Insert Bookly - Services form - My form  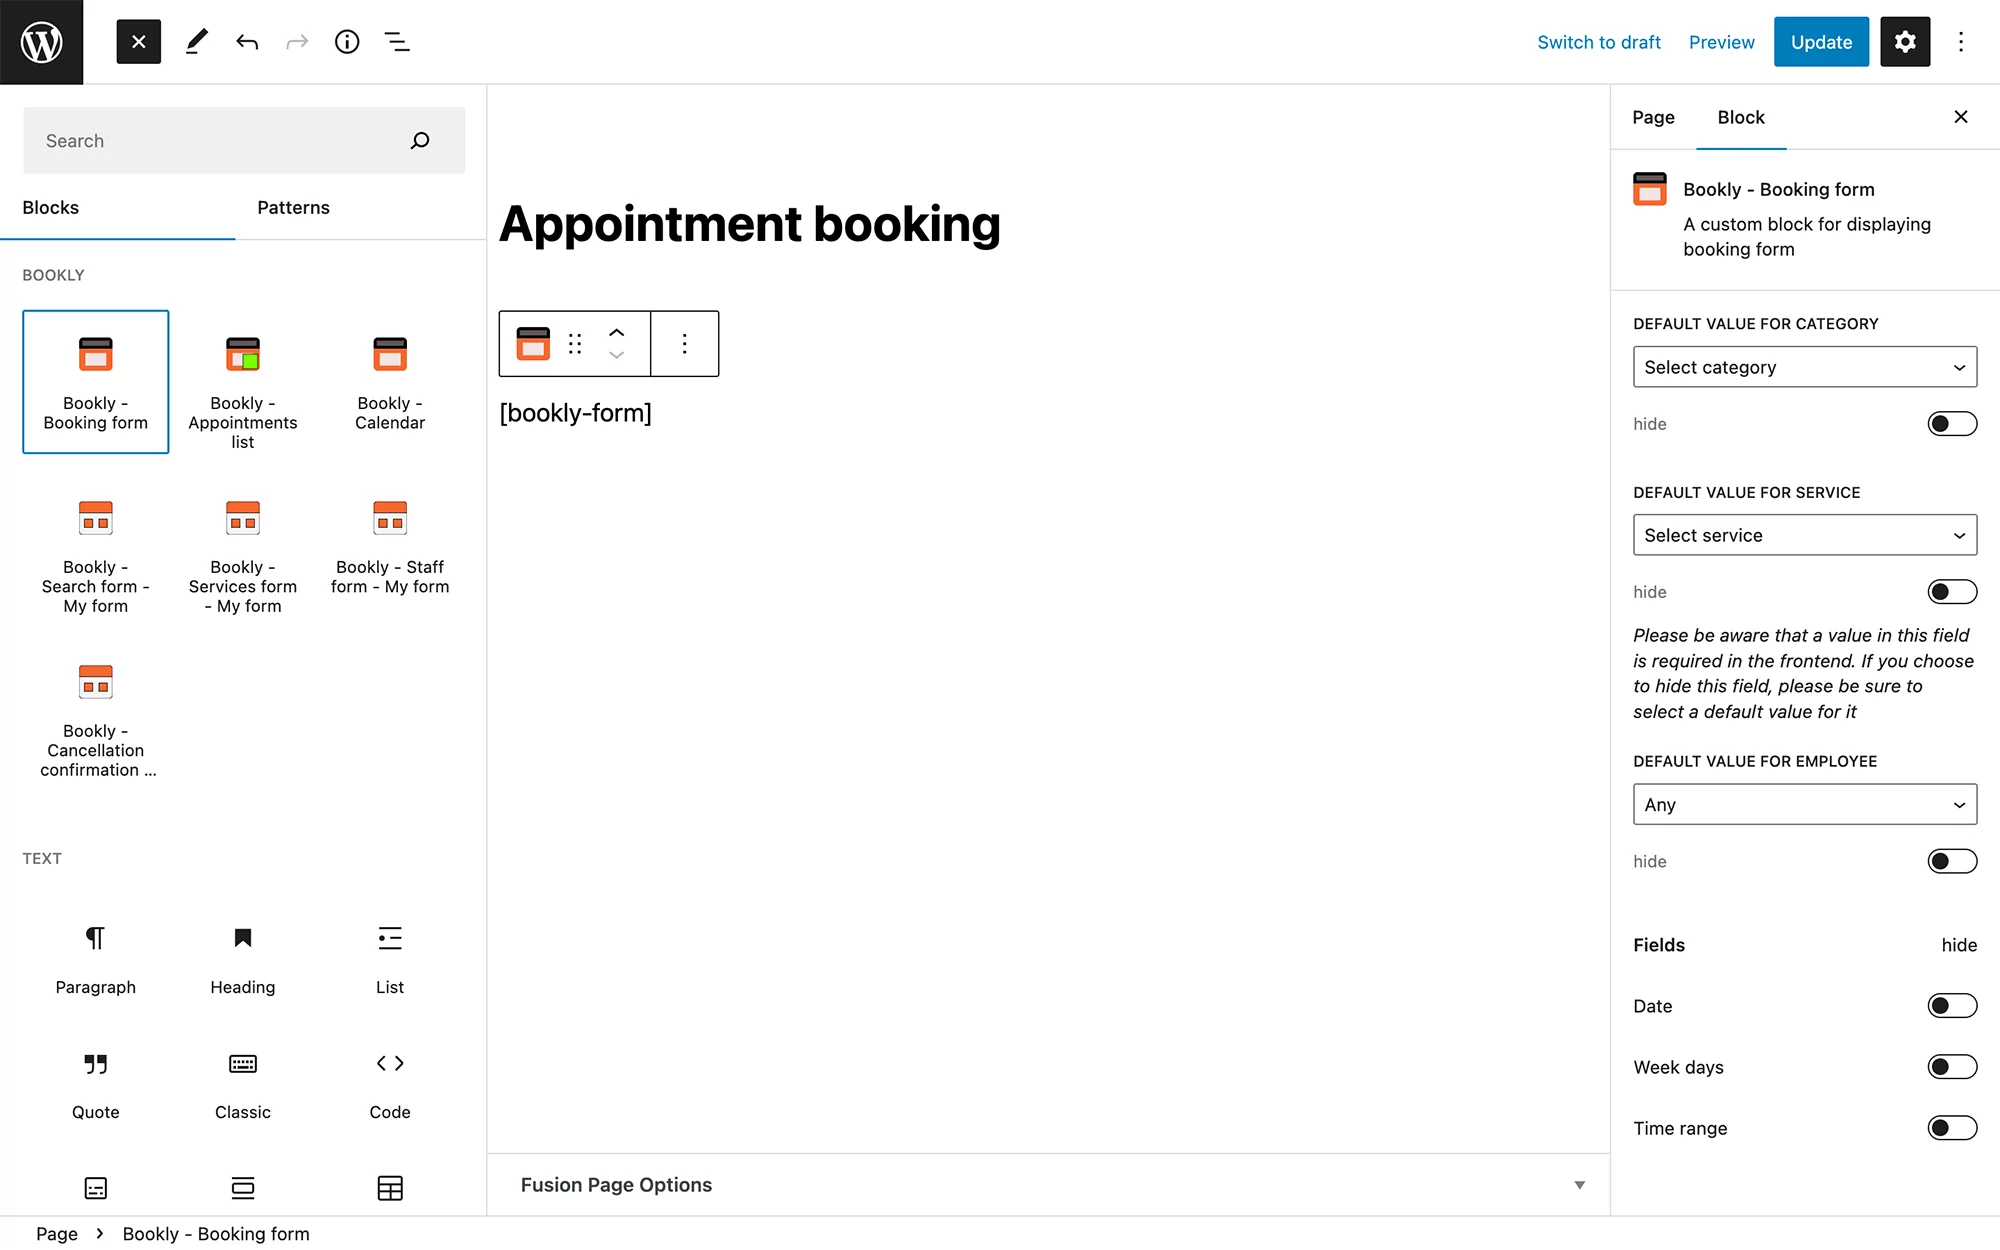click(243, 556)
